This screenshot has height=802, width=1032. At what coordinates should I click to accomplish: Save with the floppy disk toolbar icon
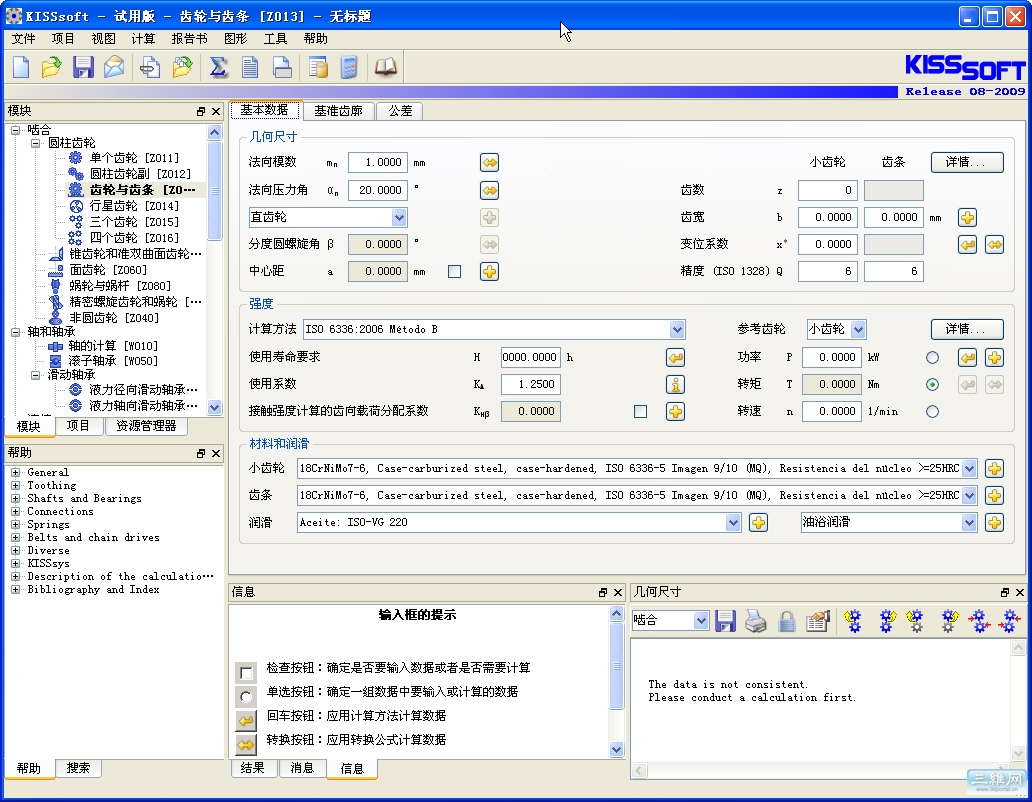click(x=83, y=67)
